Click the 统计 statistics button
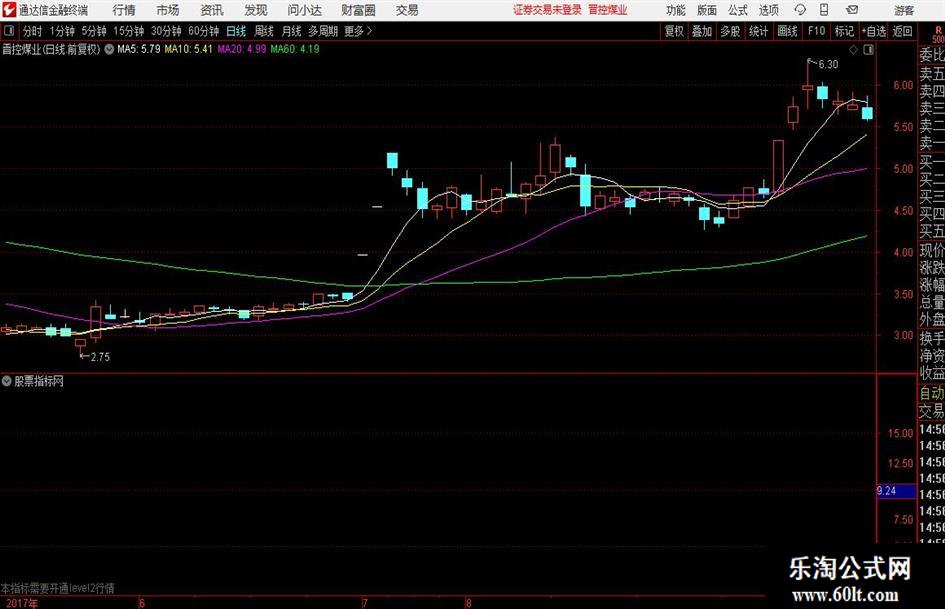This screenshot has width=945, height=609. click(x=759, y=31)
